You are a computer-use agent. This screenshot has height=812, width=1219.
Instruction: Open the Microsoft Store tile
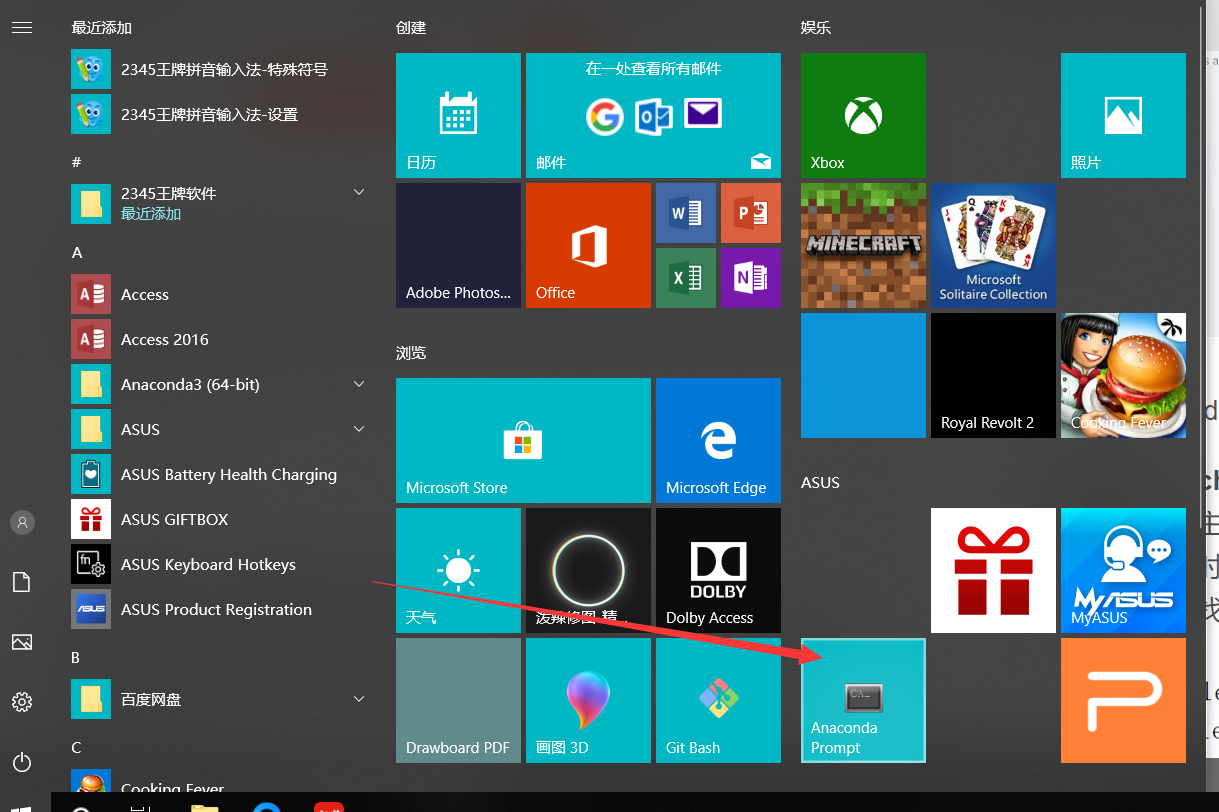[x=523, y=440]
